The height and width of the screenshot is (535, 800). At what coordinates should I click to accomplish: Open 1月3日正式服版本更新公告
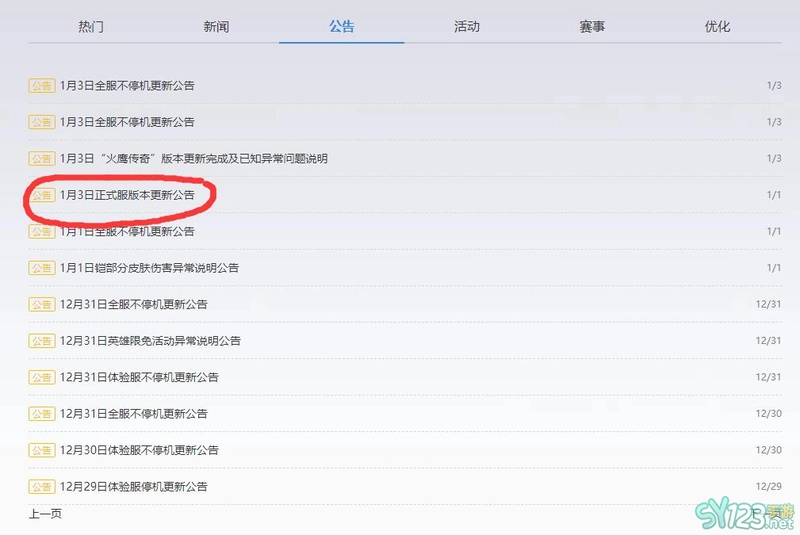pos(127,195)
